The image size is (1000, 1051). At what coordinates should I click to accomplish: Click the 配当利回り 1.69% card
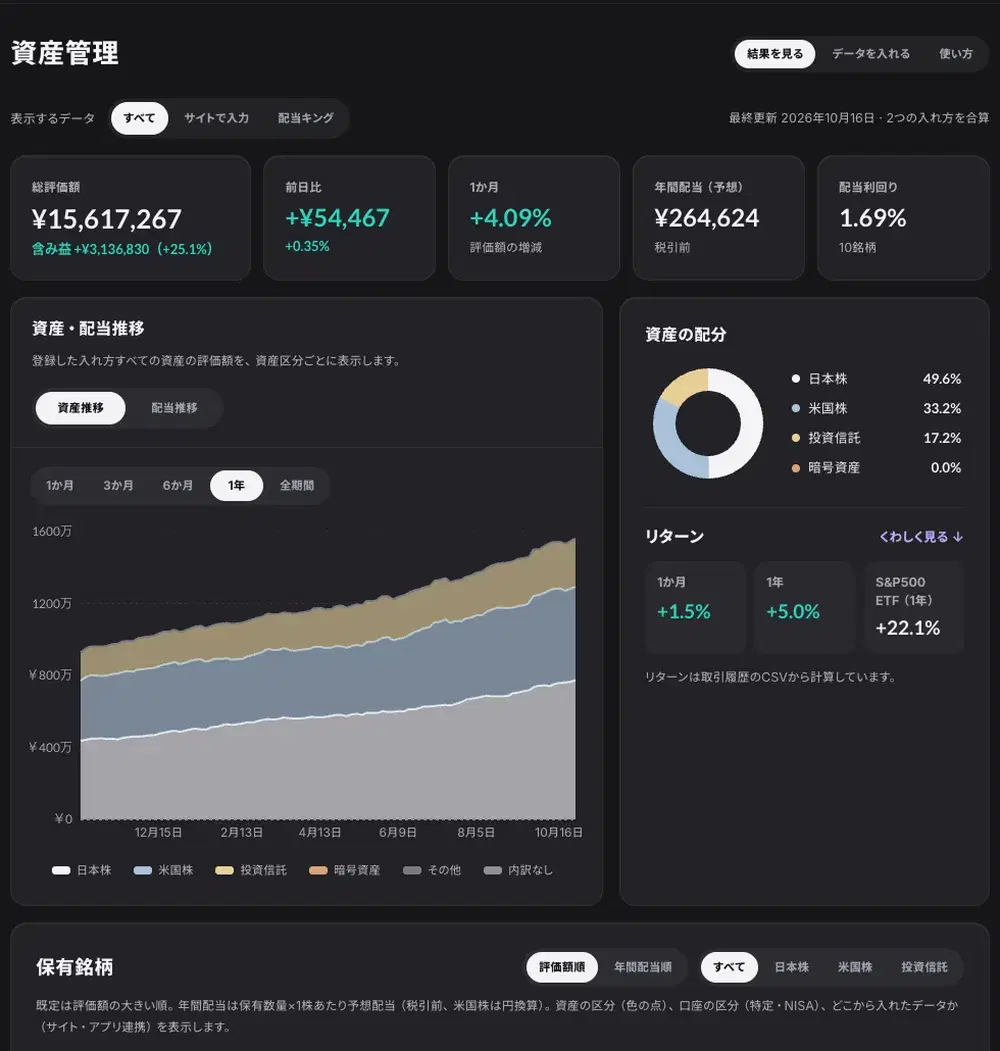coord(903,218)
